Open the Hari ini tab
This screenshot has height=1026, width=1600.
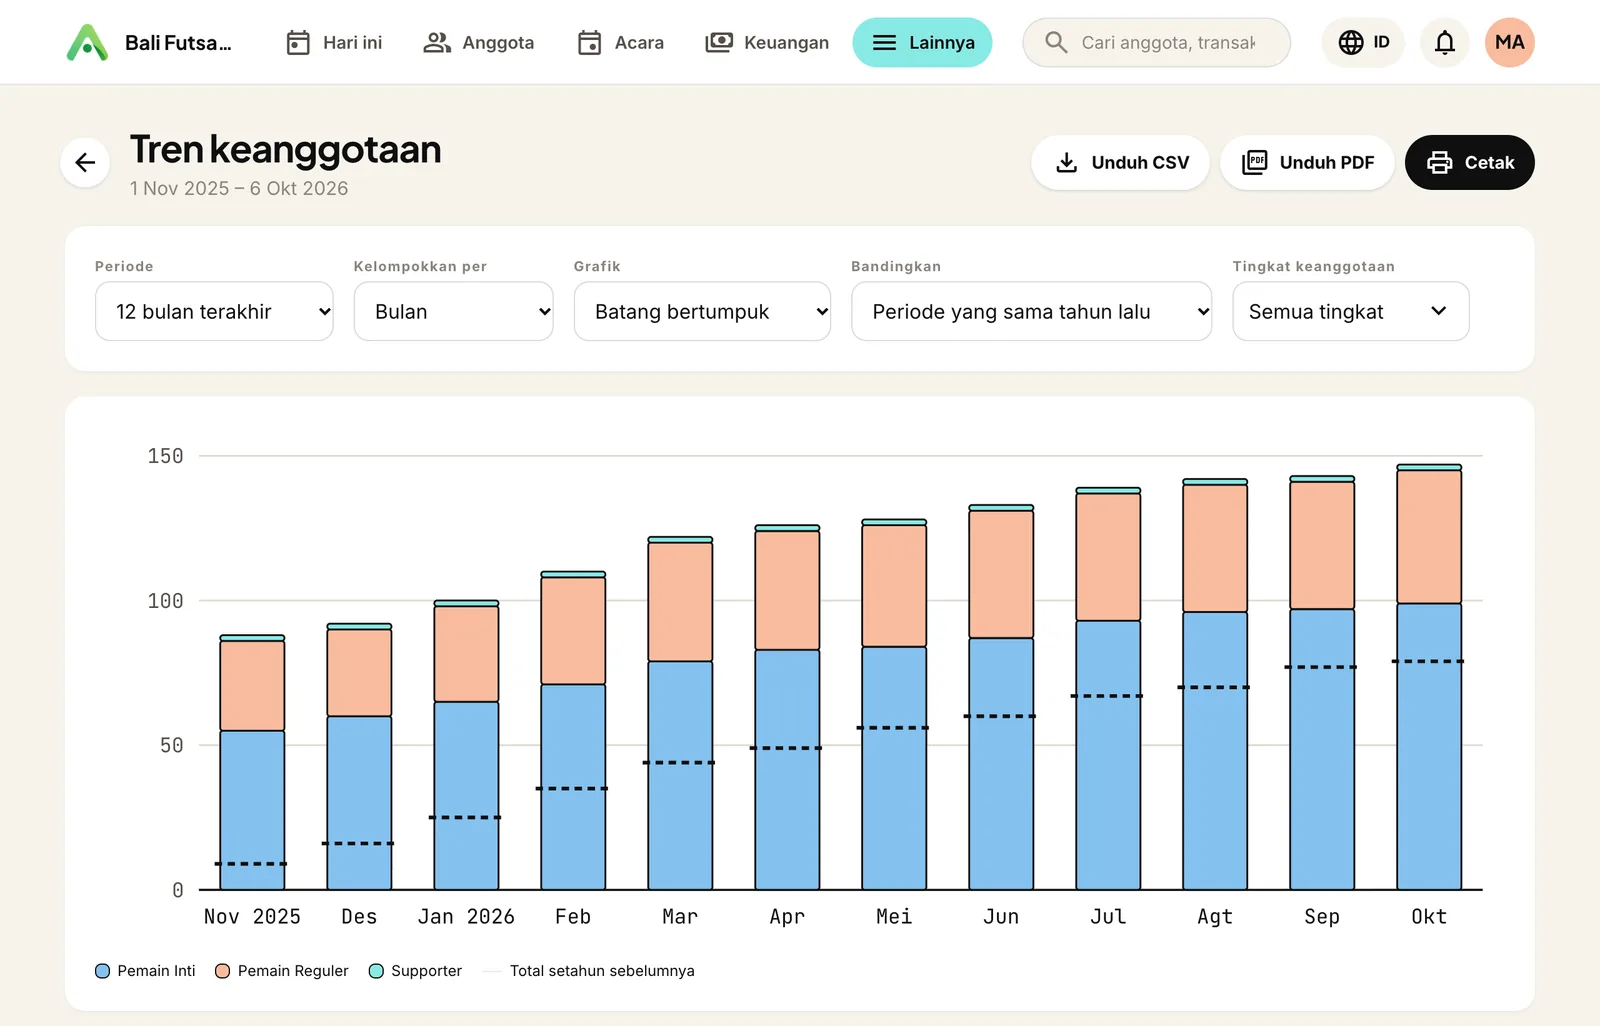(334, 42)
